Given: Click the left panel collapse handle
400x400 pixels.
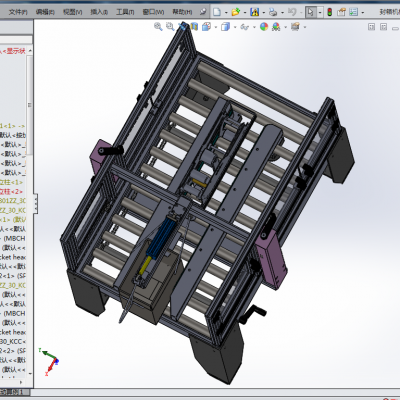Looking at the screenshot, I should point(36,204).
